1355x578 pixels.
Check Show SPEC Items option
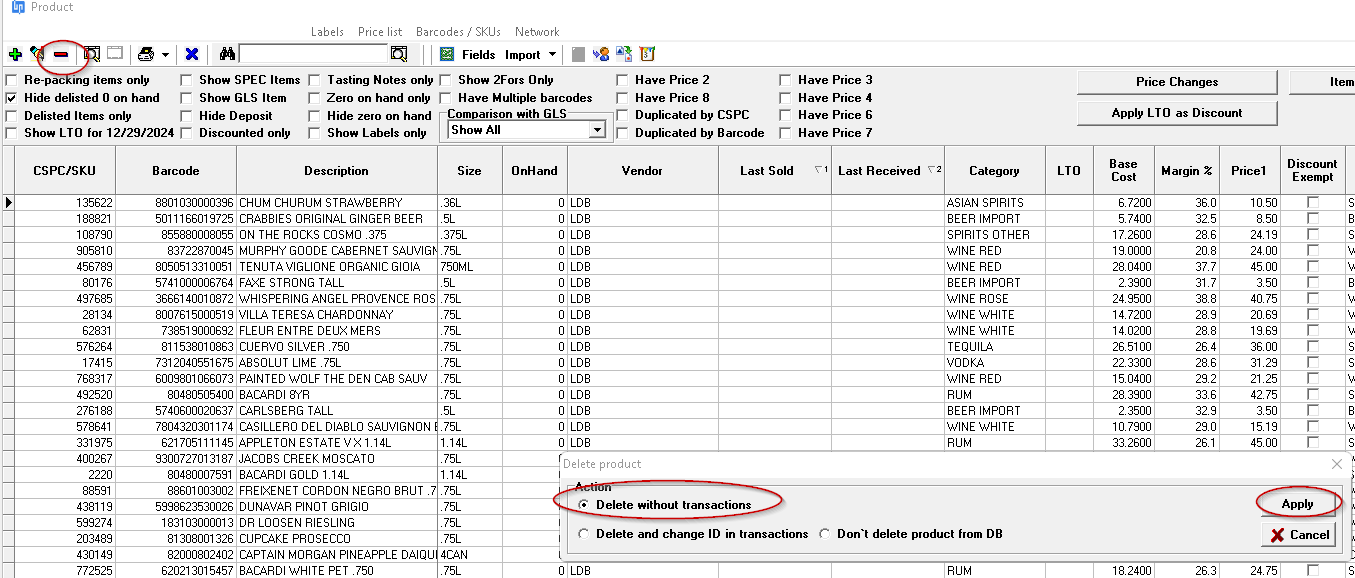point(186,80)
